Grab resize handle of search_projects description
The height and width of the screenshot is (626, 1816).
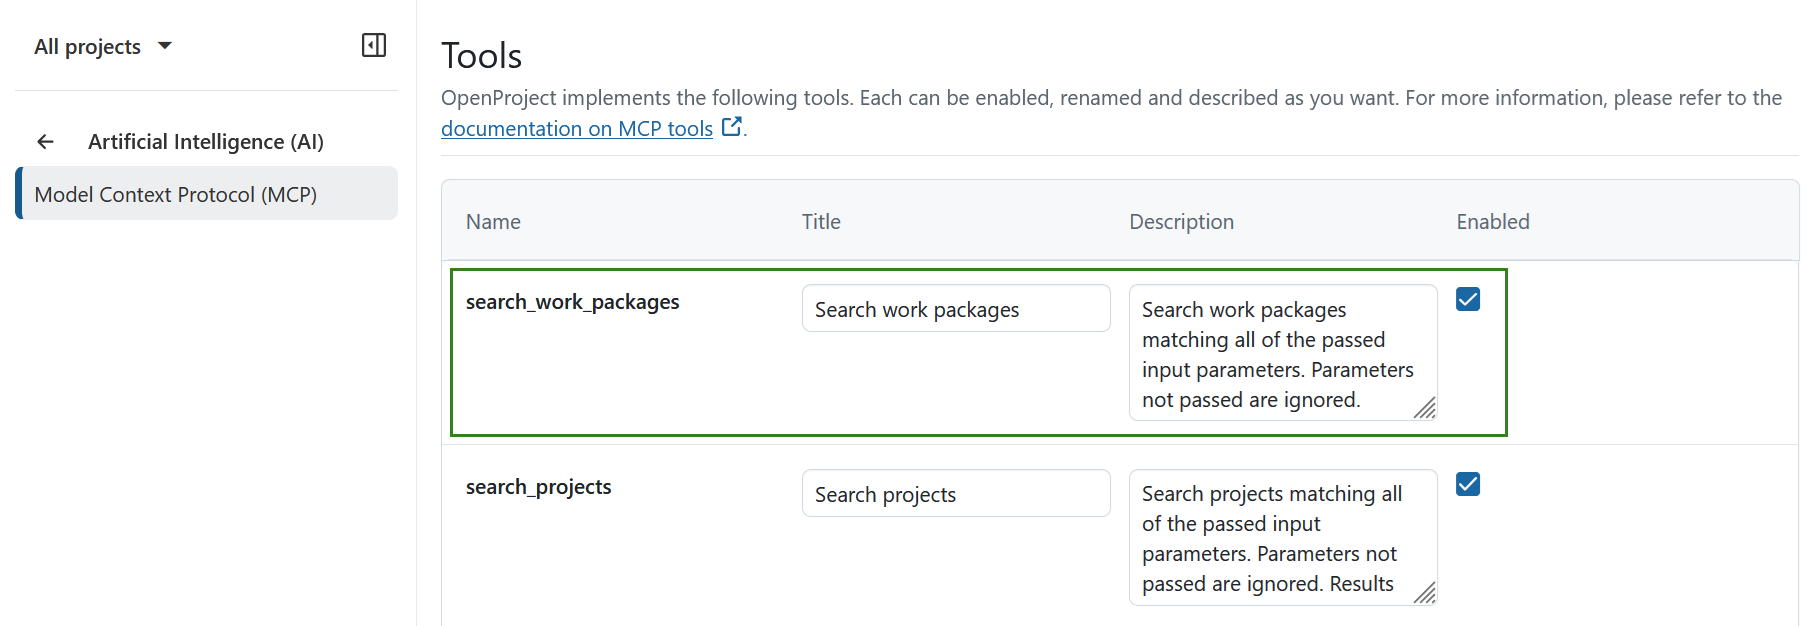[1425, 593]
